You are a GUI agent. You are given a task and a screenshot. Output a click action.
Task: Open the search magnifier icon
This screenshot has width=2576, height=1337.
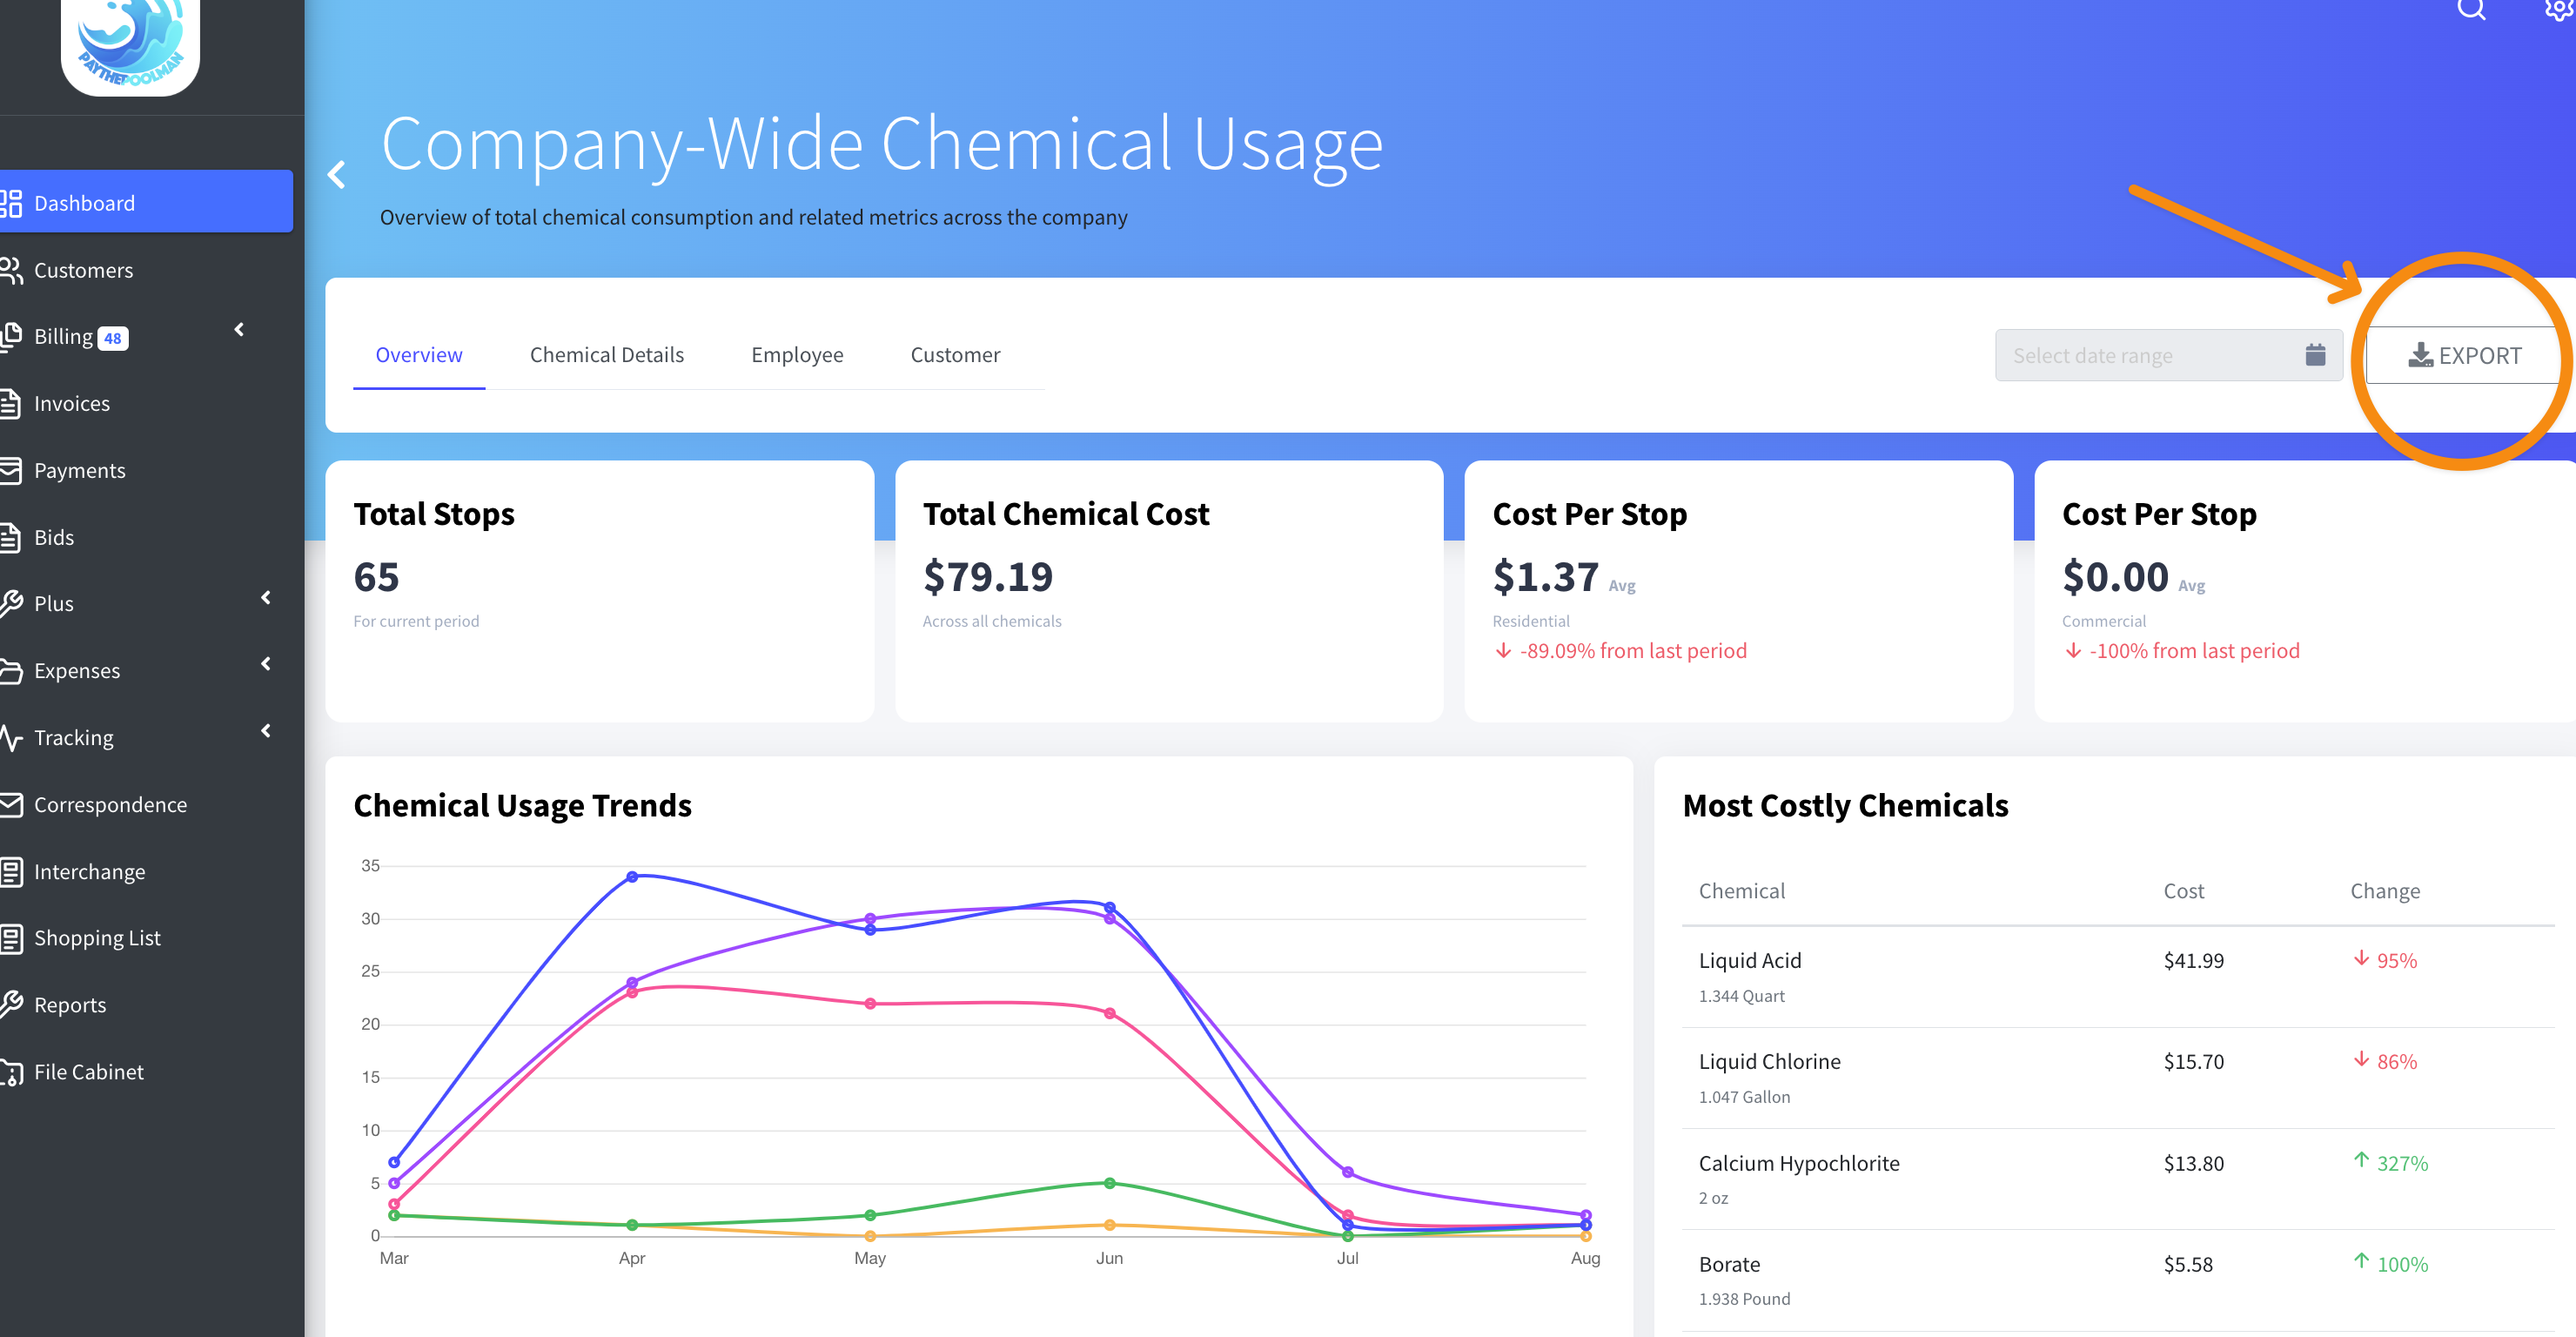click(x=2471, y=9)
